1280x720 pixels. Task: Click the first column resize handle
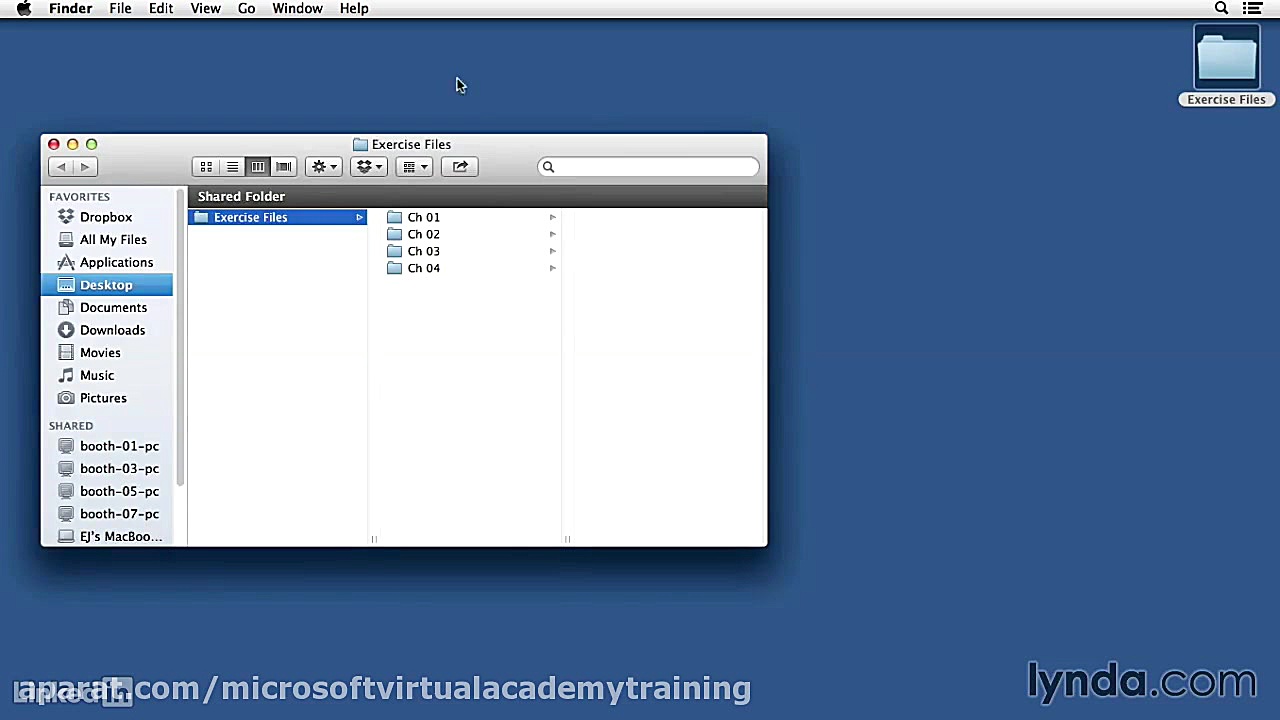tap(374, 539)
